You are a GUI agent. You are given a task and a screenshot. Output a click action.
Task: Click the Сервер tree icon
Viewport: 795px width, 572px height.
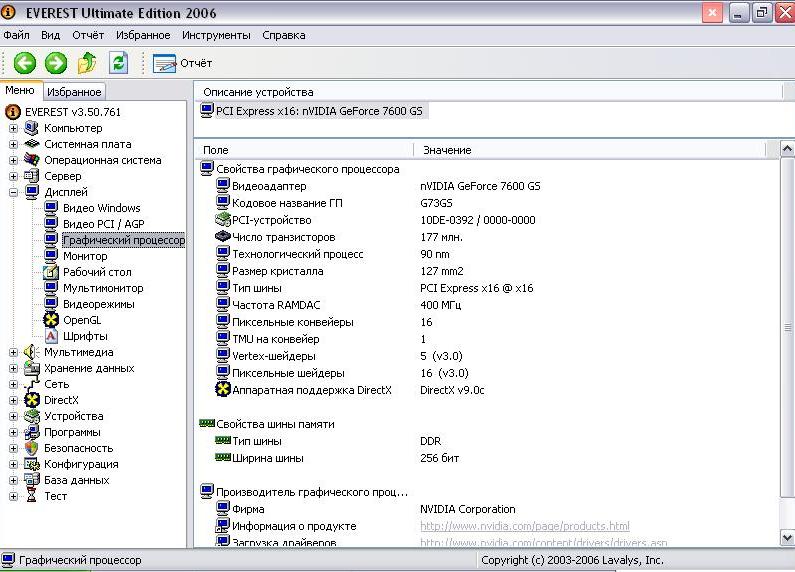(x=32, y=176)
